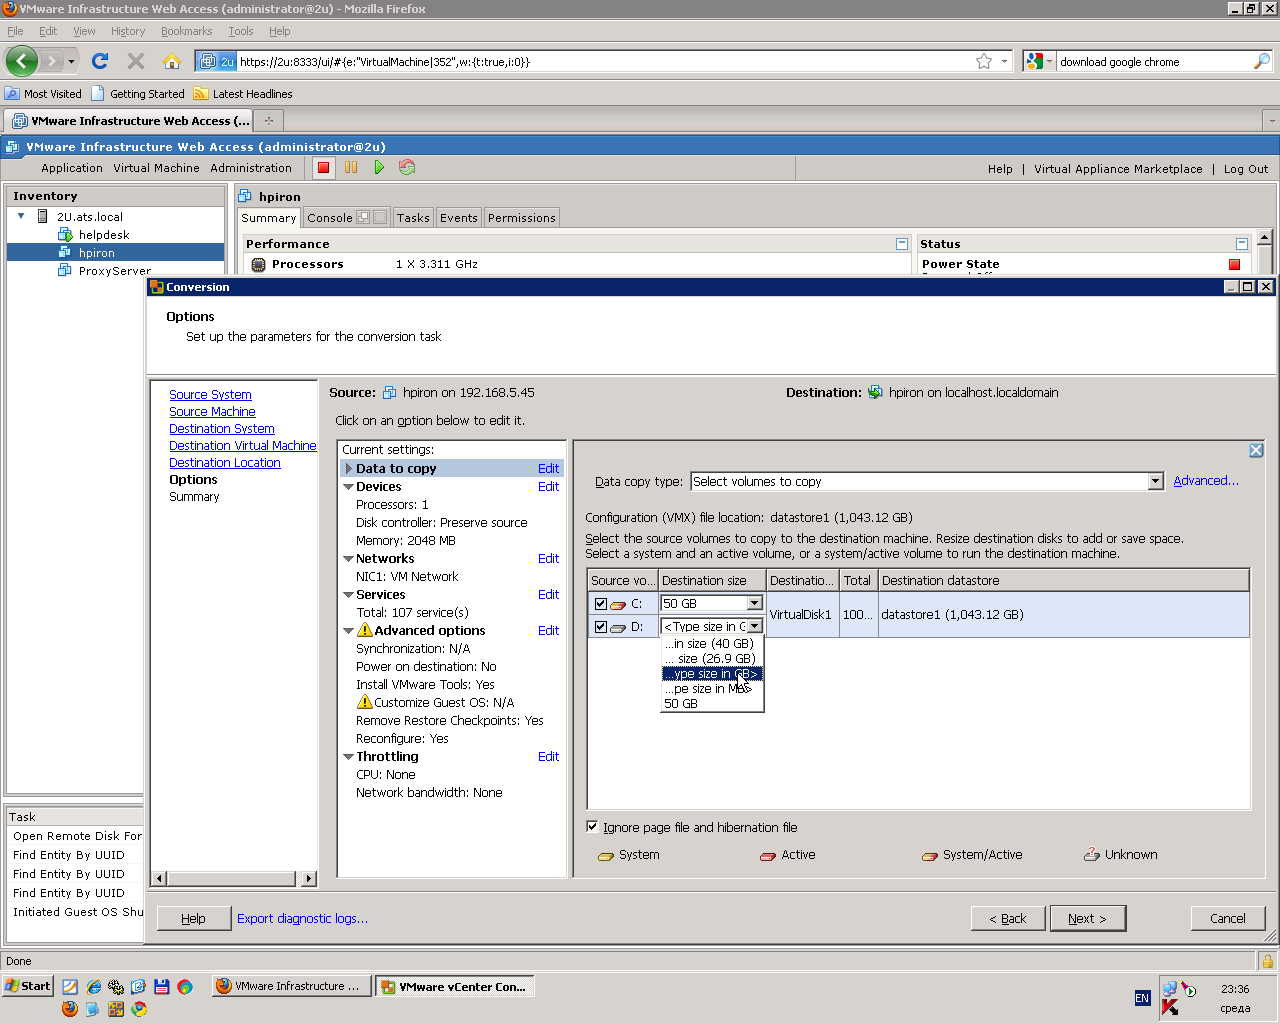Click the bookmark star in address bar

[984, 61]
